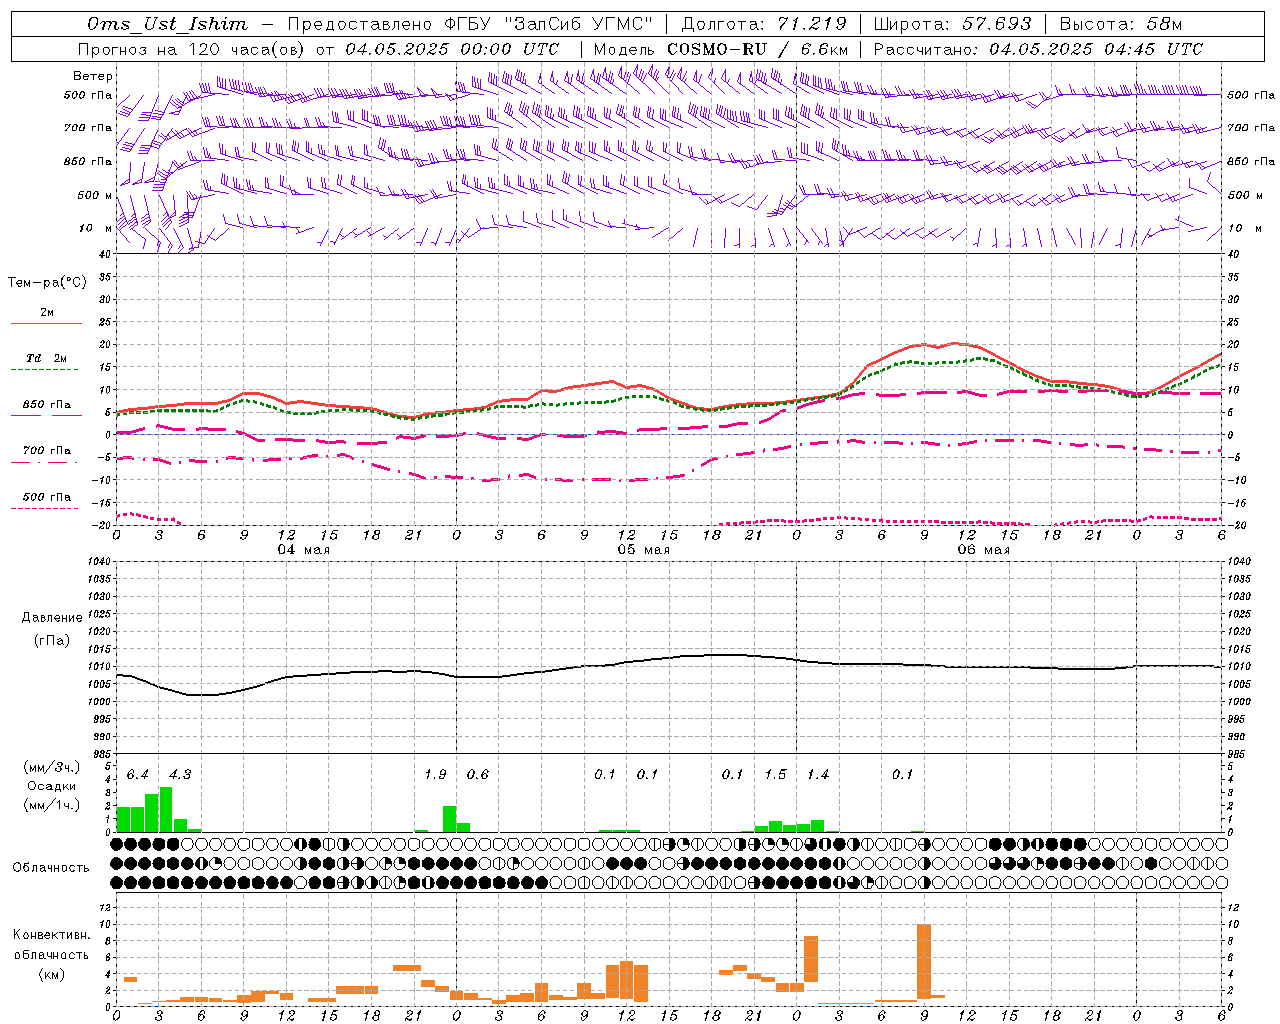Viewport: 1280px width, 1024px height.
Task: Click the (км) unit label
Action: pos(52,973)
